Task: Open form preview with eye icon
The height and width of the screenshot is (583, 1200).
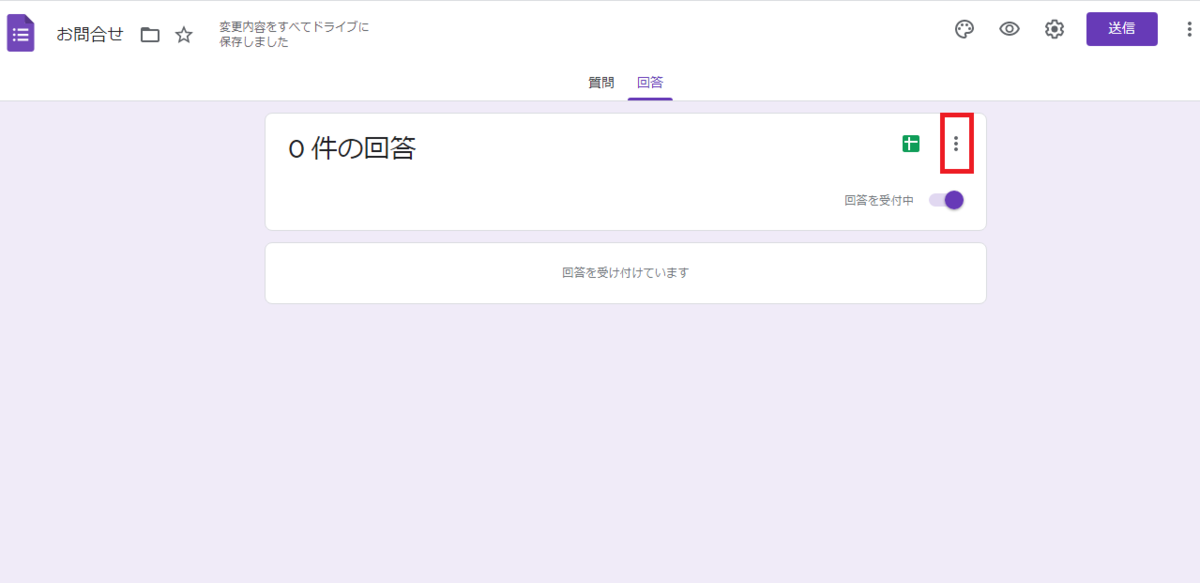Action: pyautogui.click(x=1009, y=29)
